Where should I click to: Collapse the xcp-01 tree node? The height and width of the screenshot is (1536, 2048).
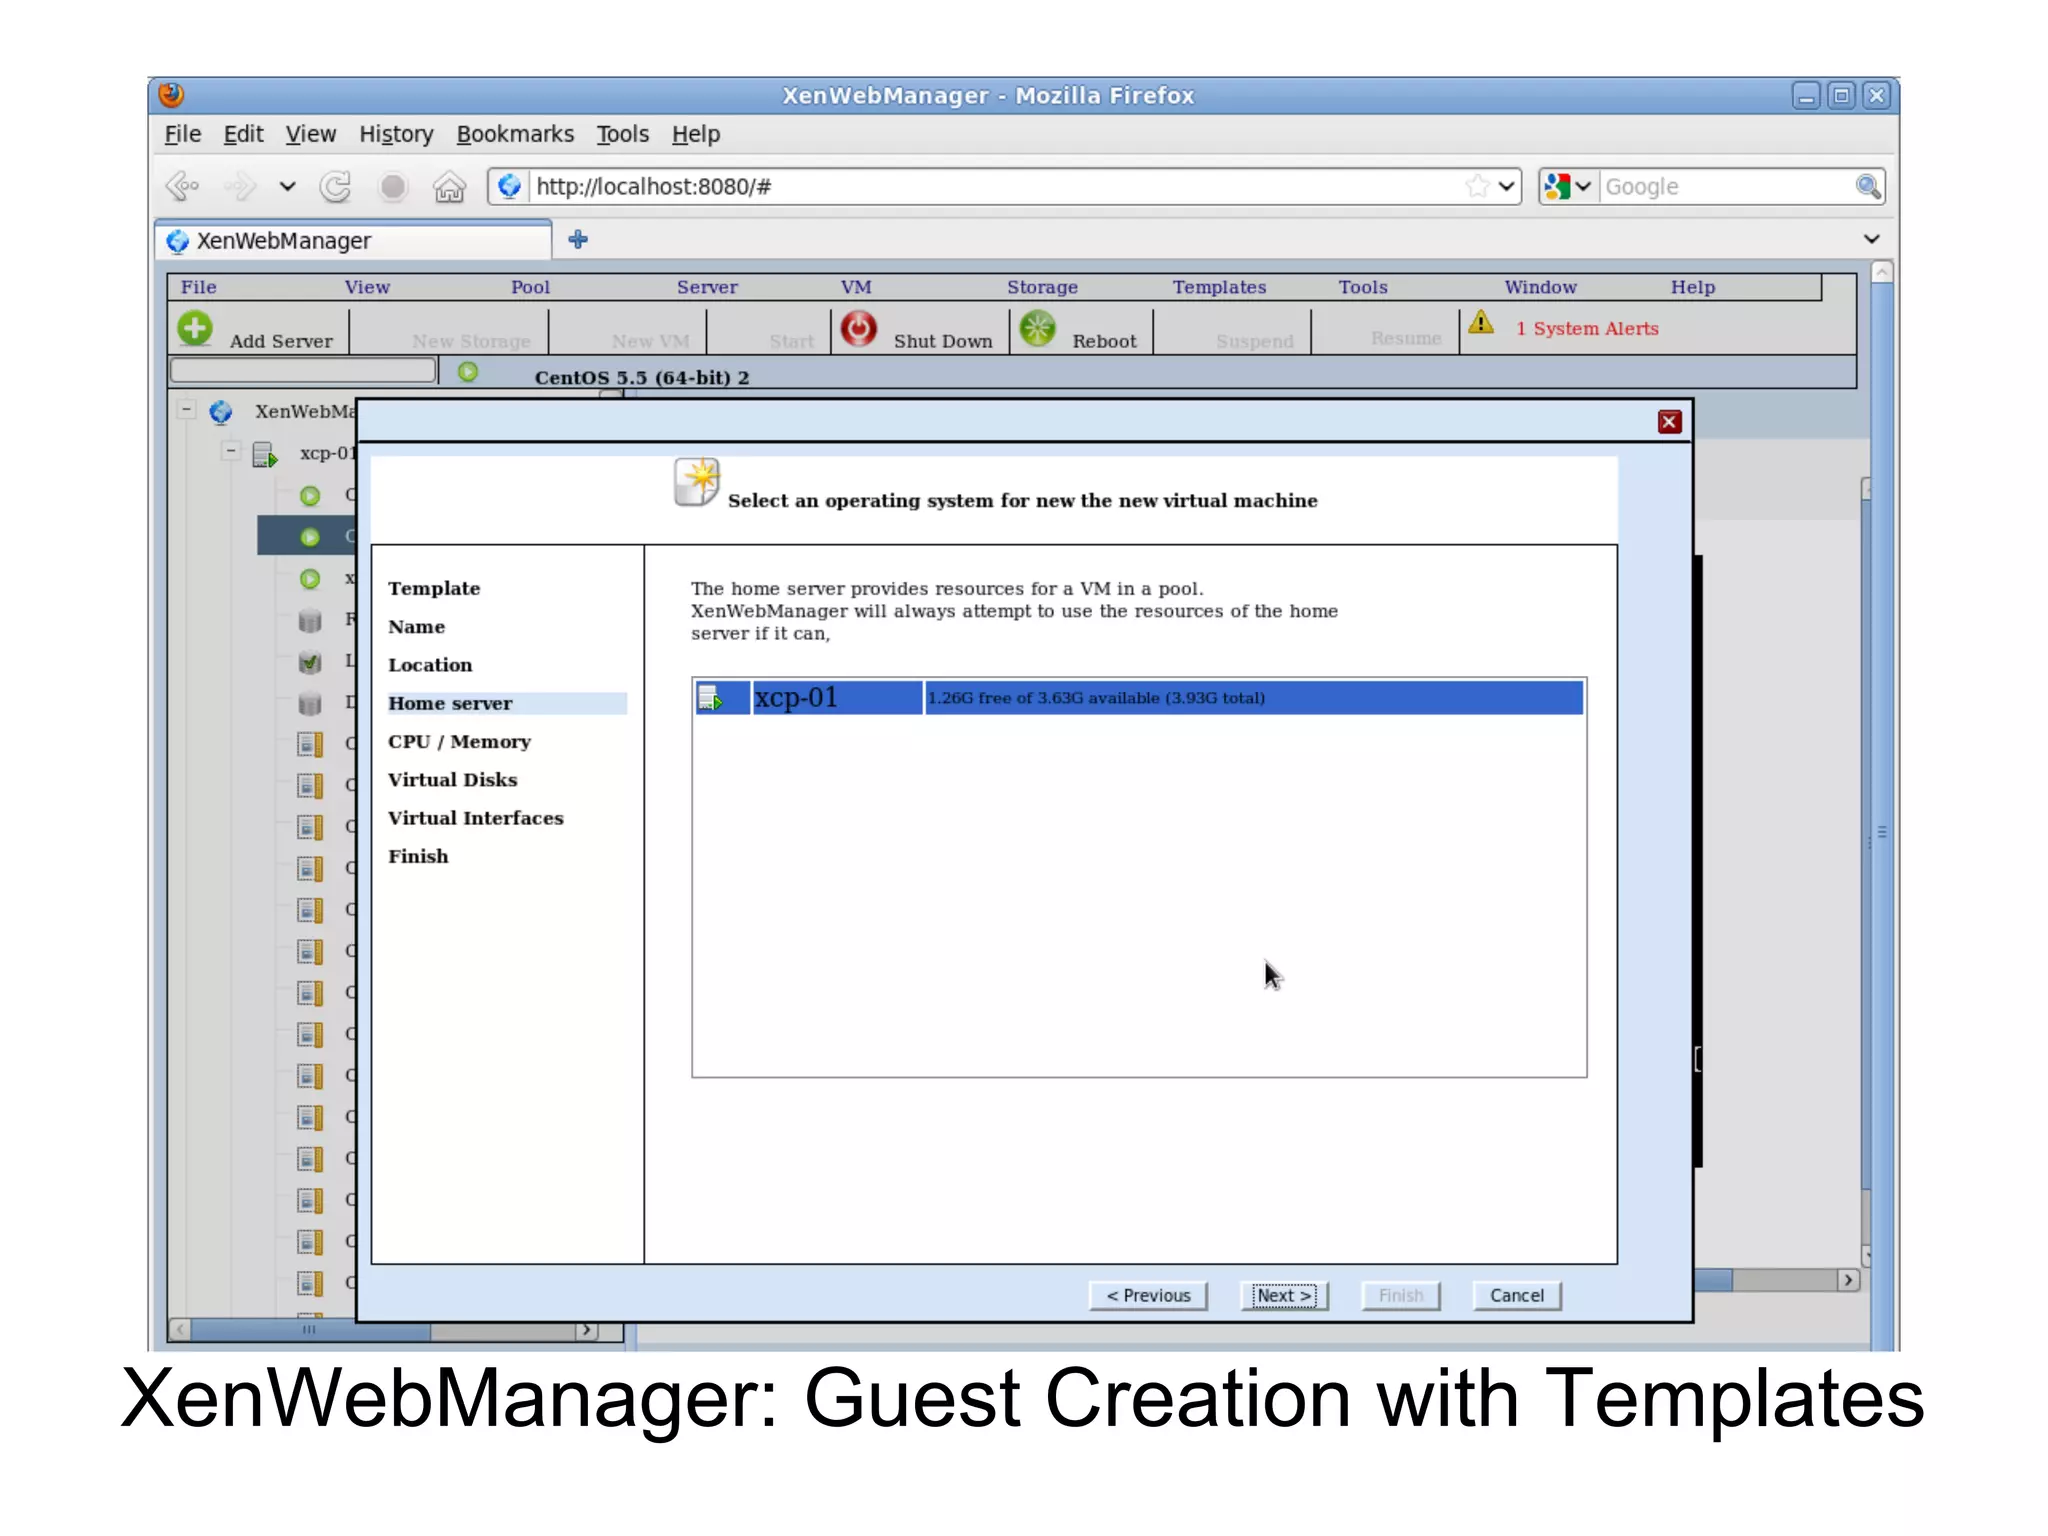pos(231,451)
